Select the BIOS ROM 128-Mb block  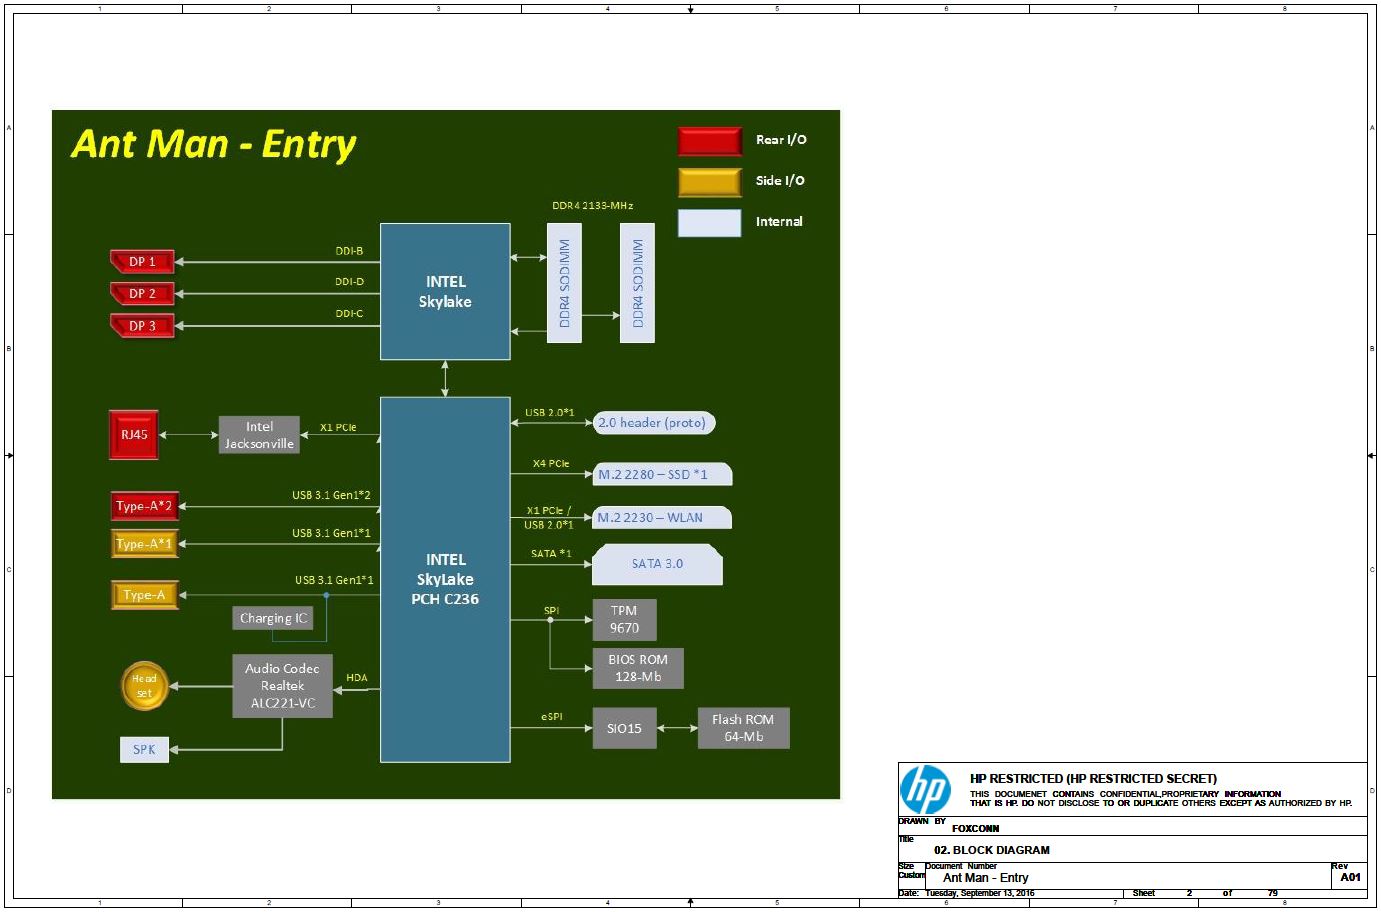click(638, 668)
